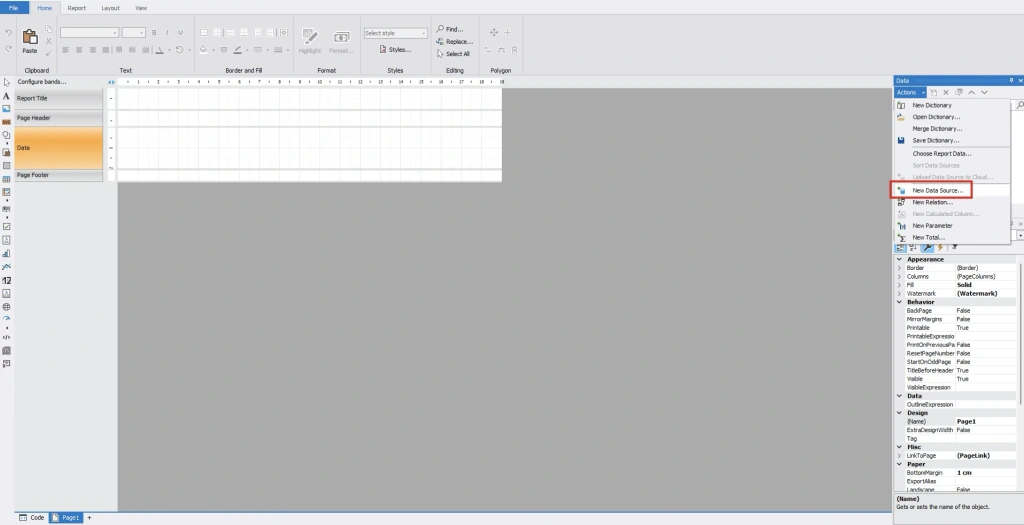
Task: Open the Select style combo box
Action: pos(395,33)
